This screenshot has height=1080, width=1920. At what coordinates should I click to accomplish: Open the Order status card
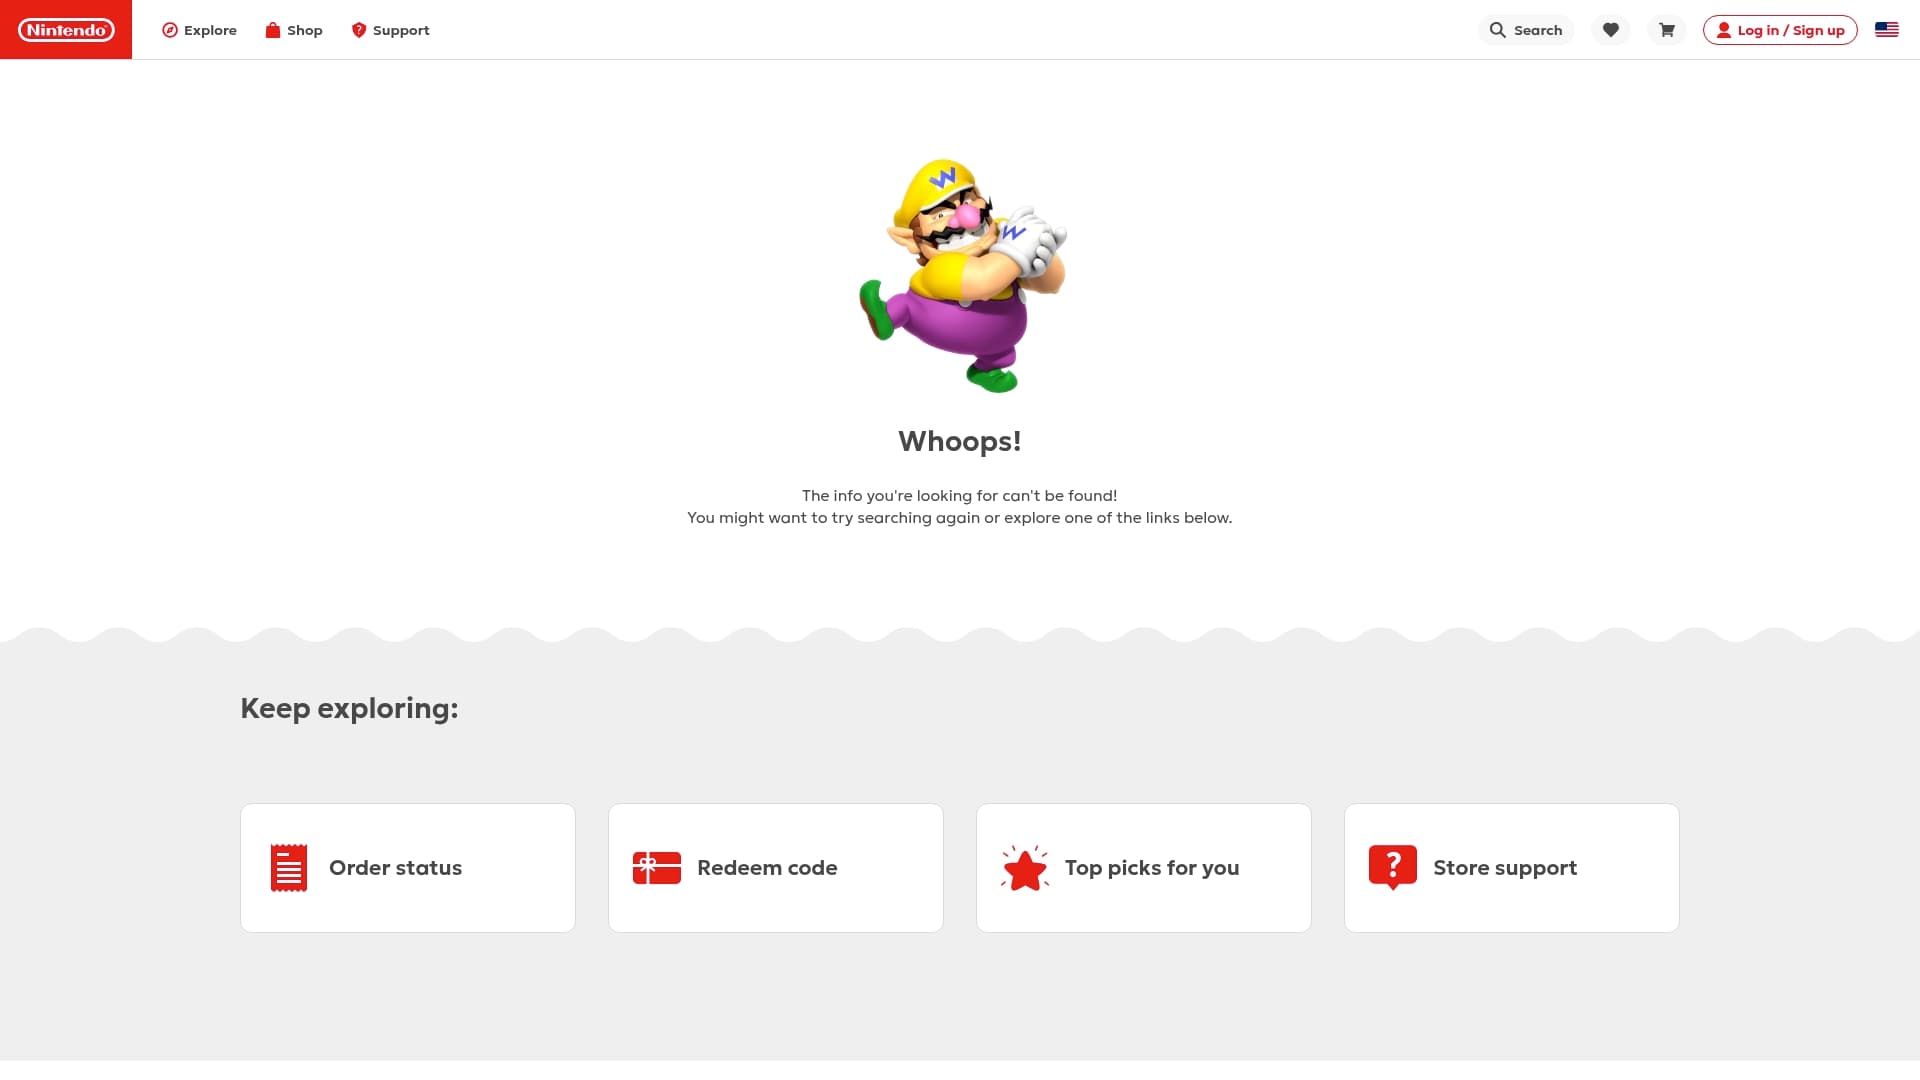click(408, 868)
